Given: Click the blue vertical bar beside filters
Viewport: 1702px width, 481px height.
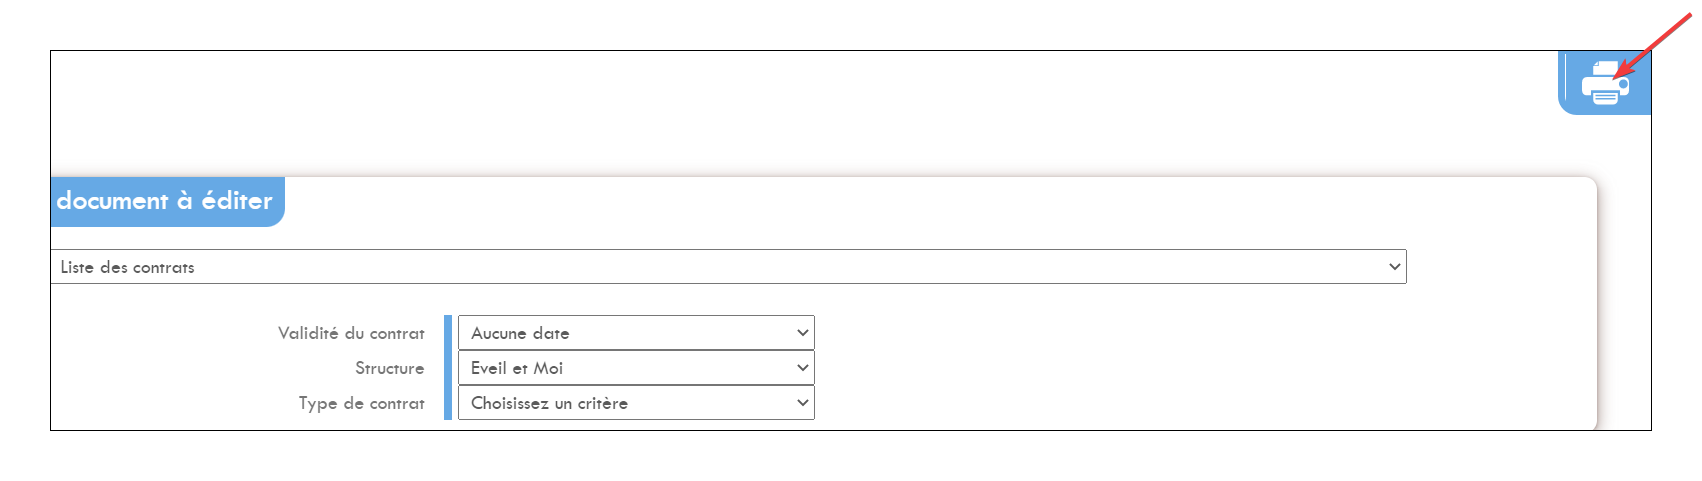Looking at the screenshot, I should tap(448, 368).
